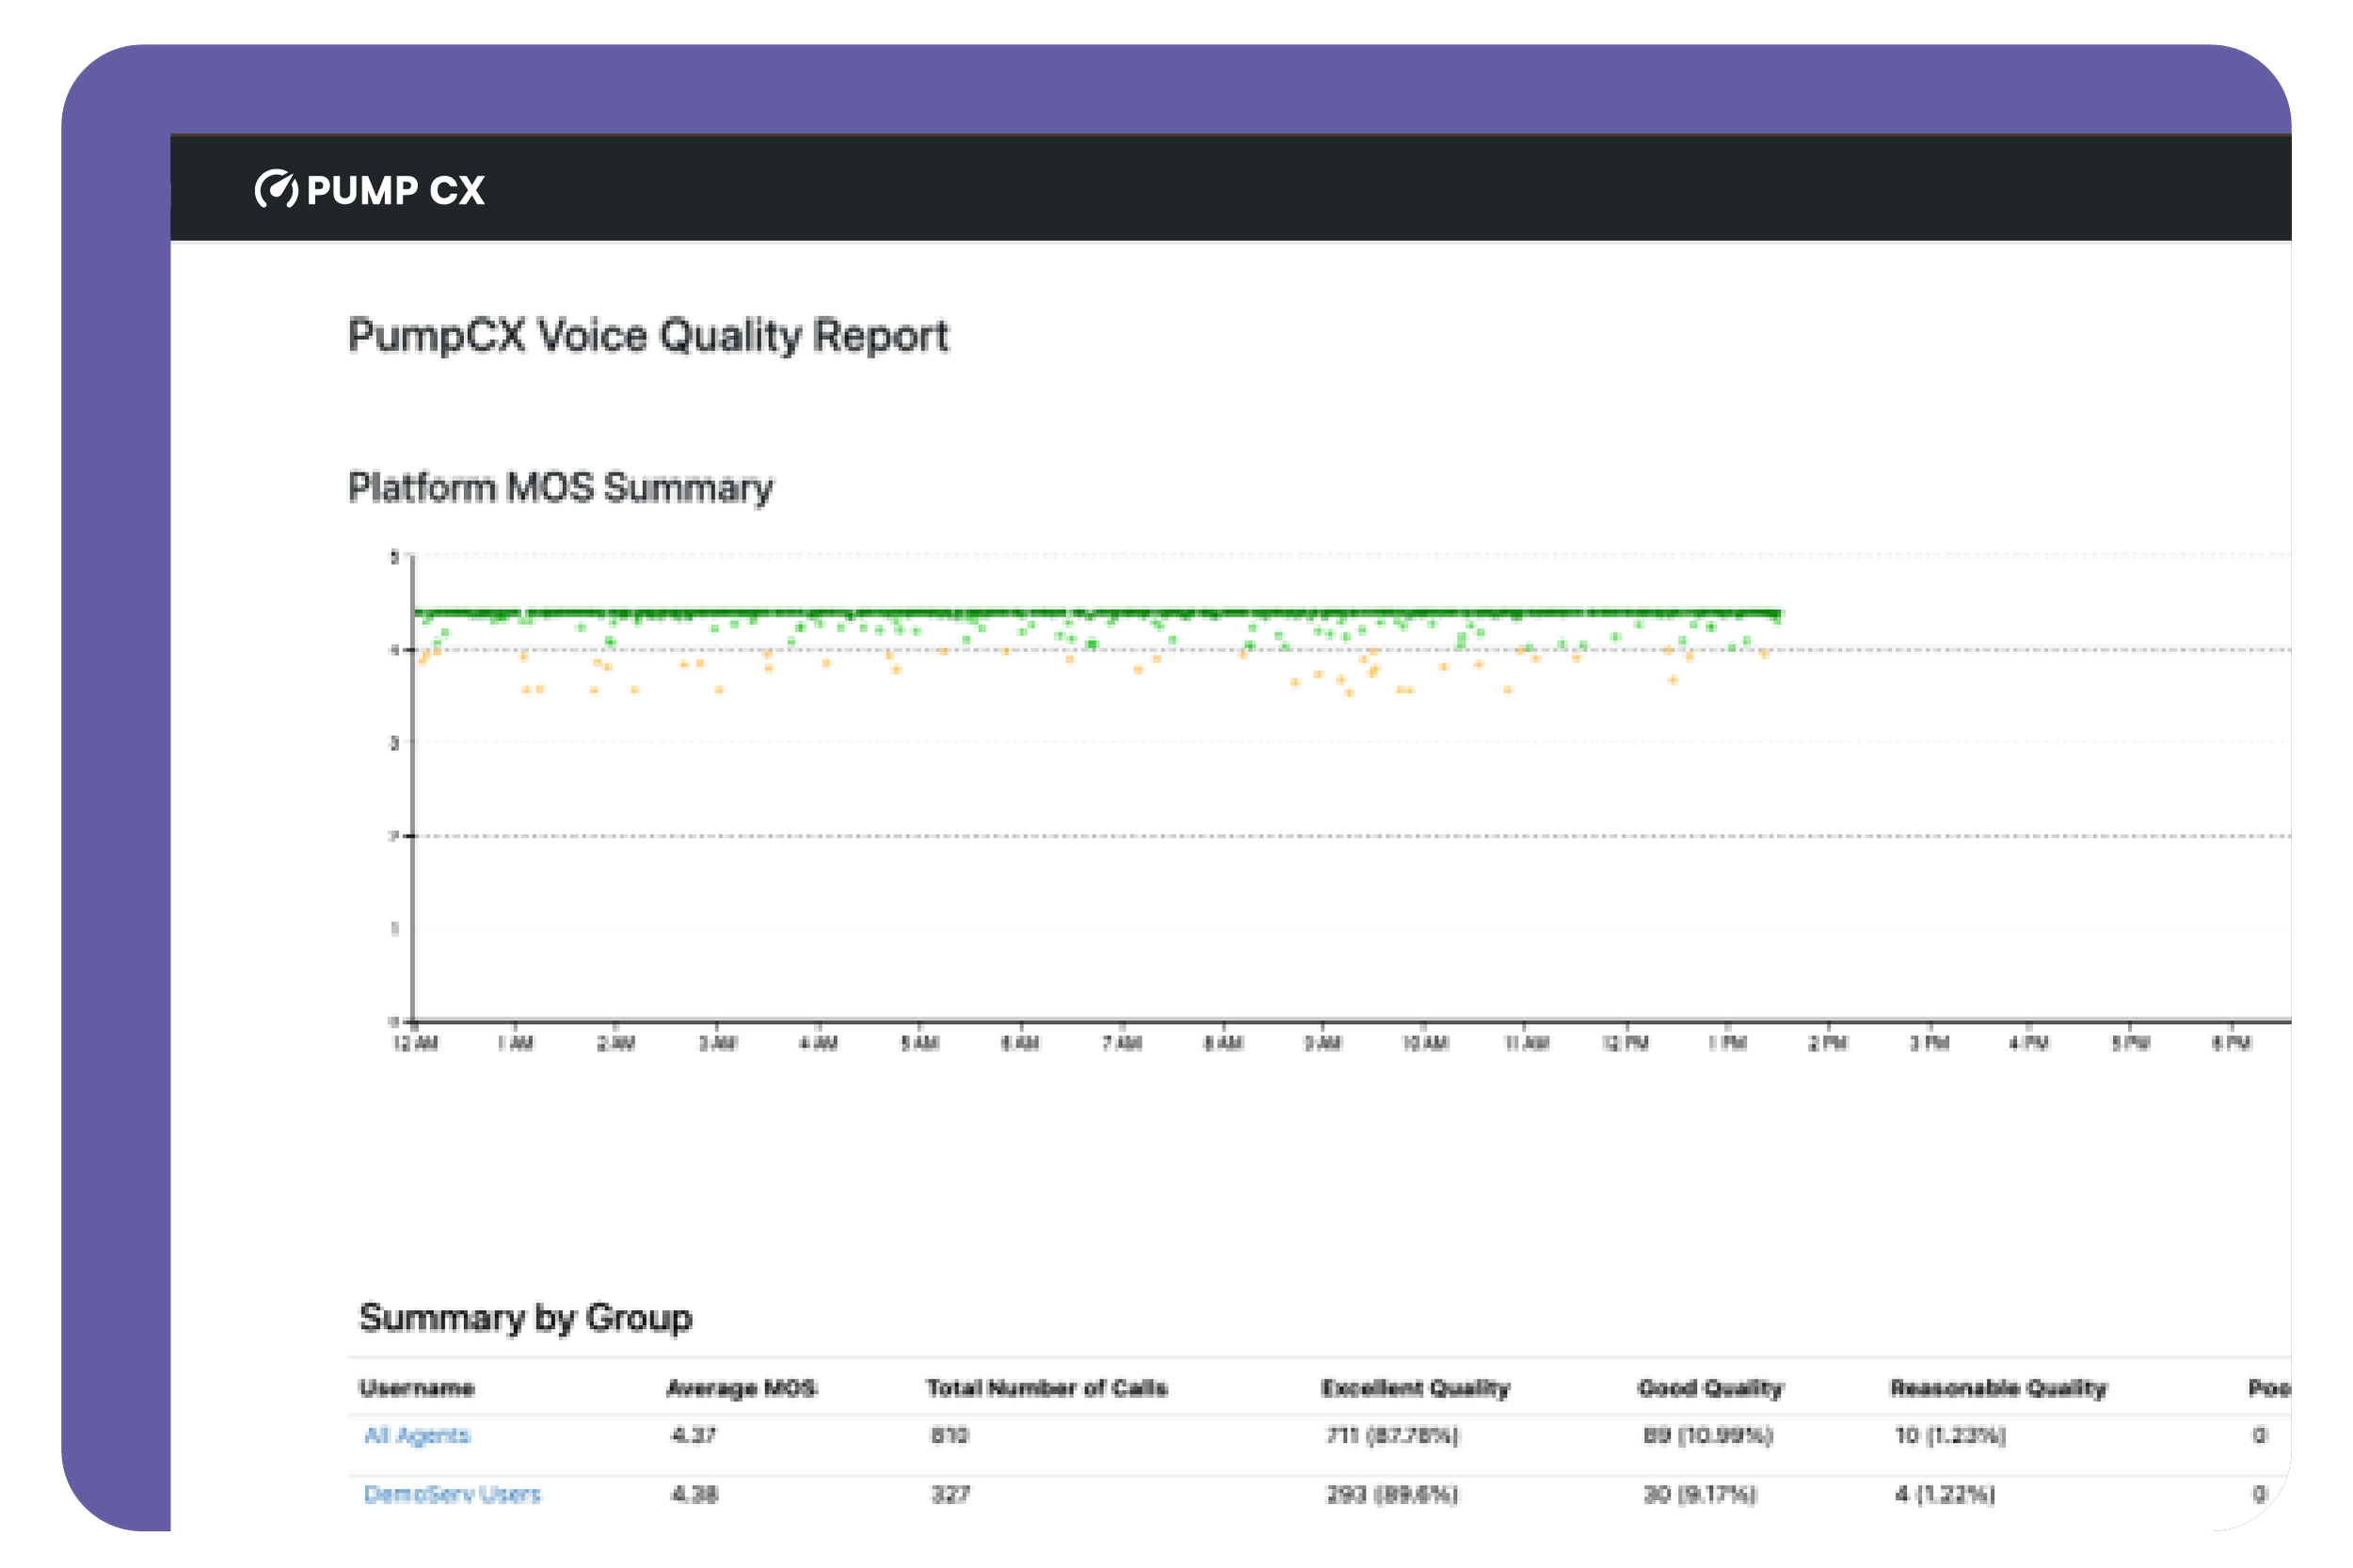
Task: Click the 6 PM x-axis label
Action: coord(2231,1044)
